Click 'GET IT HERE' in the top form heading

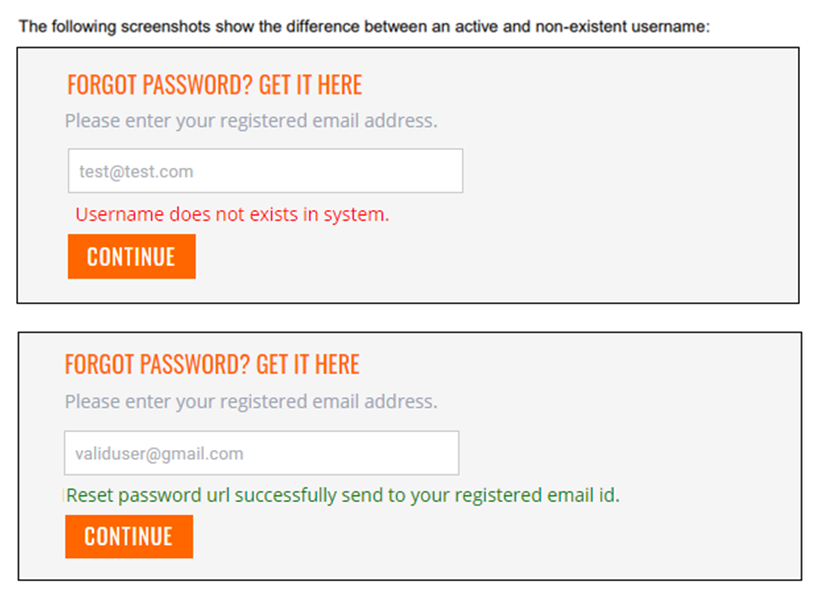click(x=310, y=85)
